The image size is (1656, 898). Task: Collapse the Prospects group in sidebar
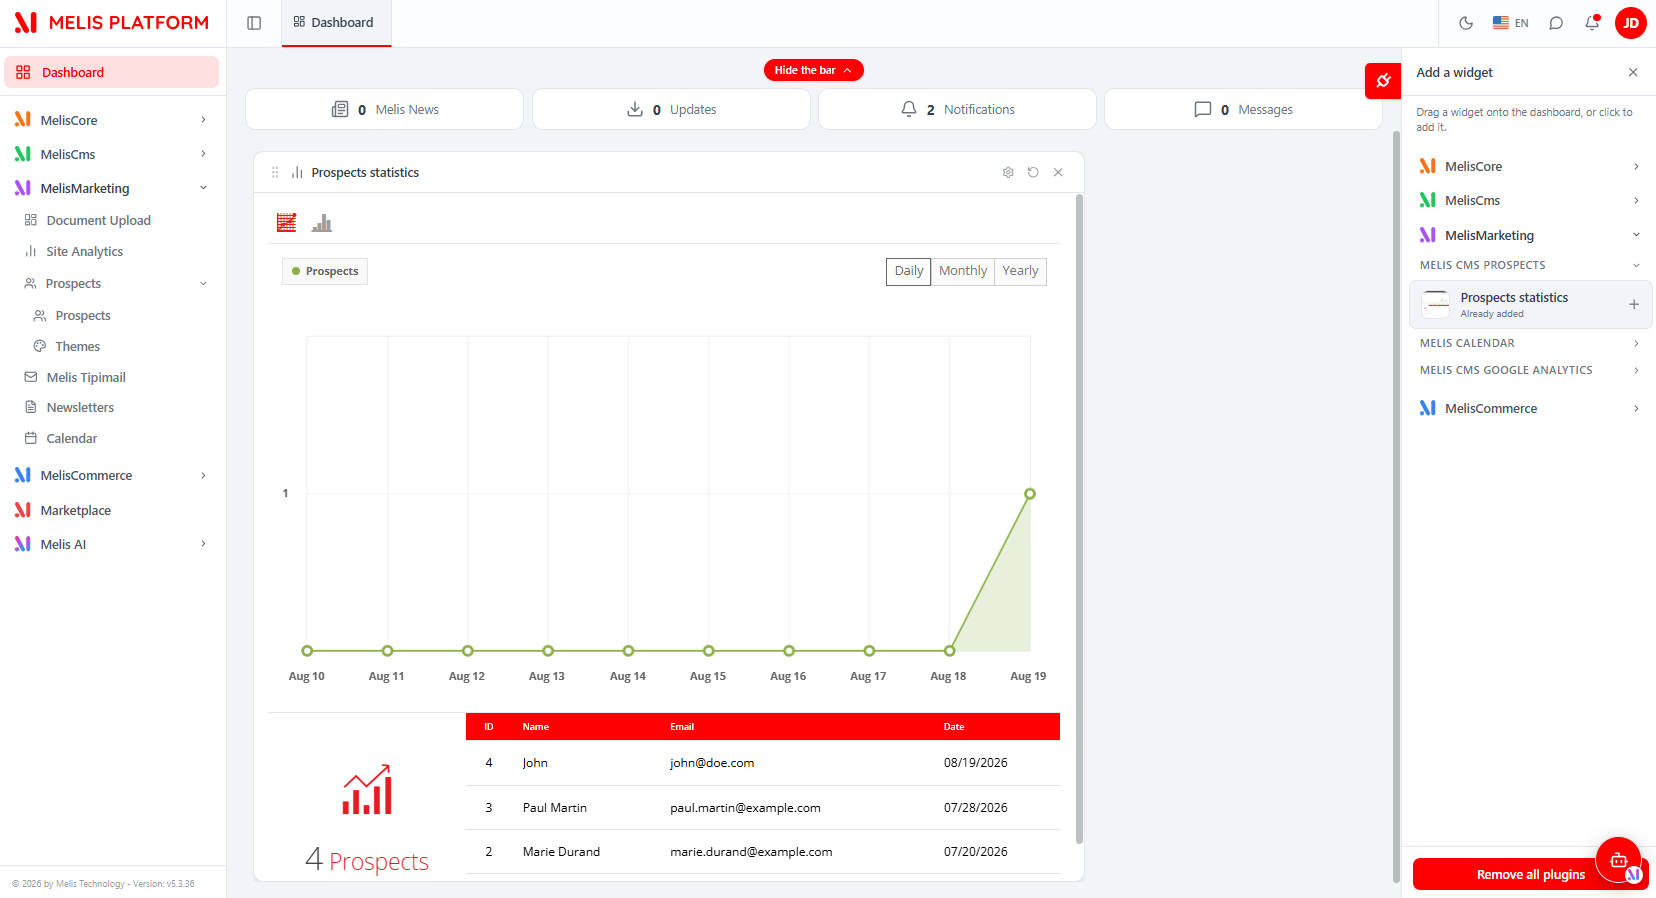pyautogui.click(x=116, y=283)
